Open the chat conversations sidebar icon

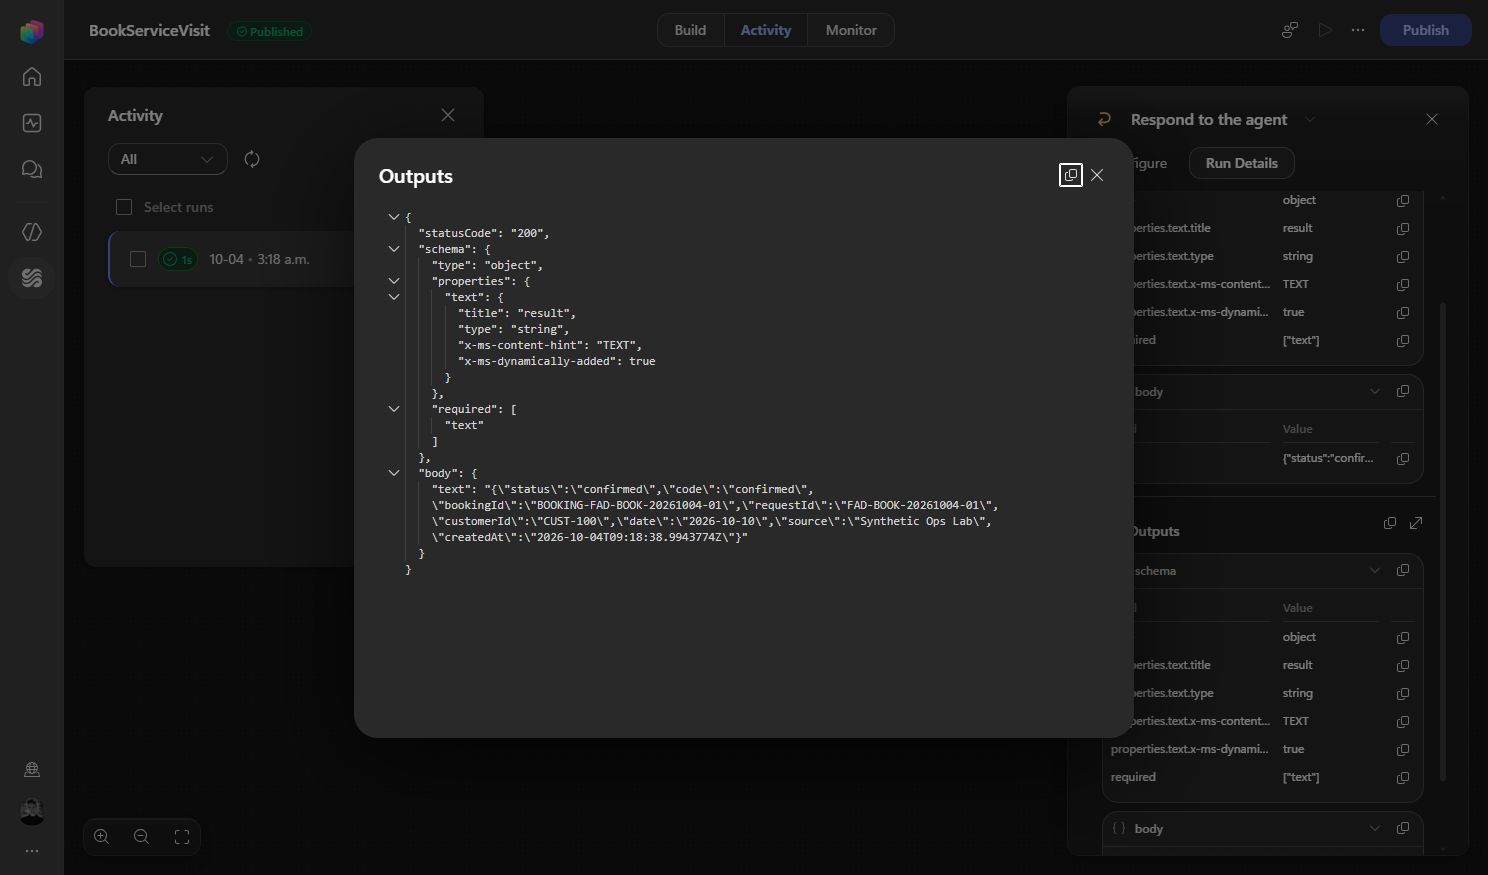(32, 170)
